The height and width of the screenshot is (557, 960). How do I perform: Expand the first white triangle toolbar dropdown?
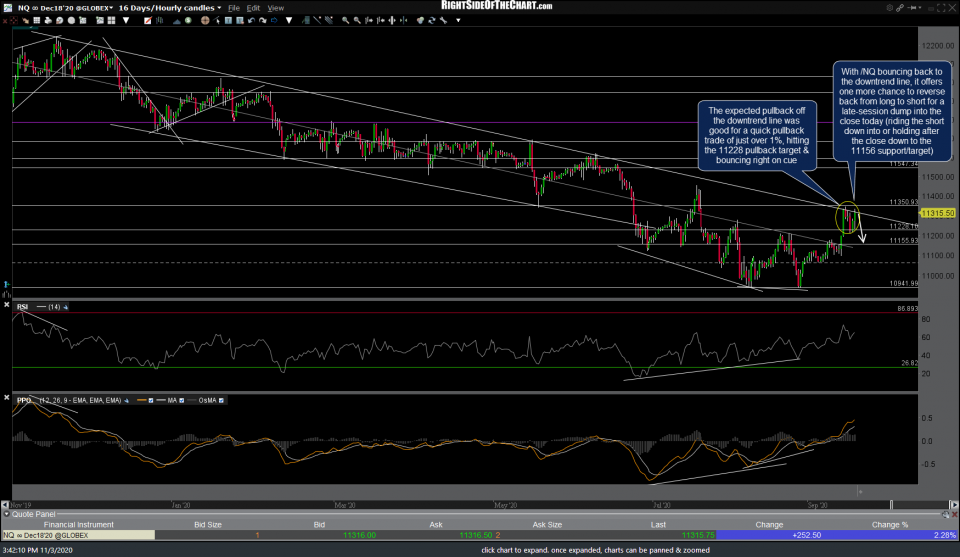[126, 20]
